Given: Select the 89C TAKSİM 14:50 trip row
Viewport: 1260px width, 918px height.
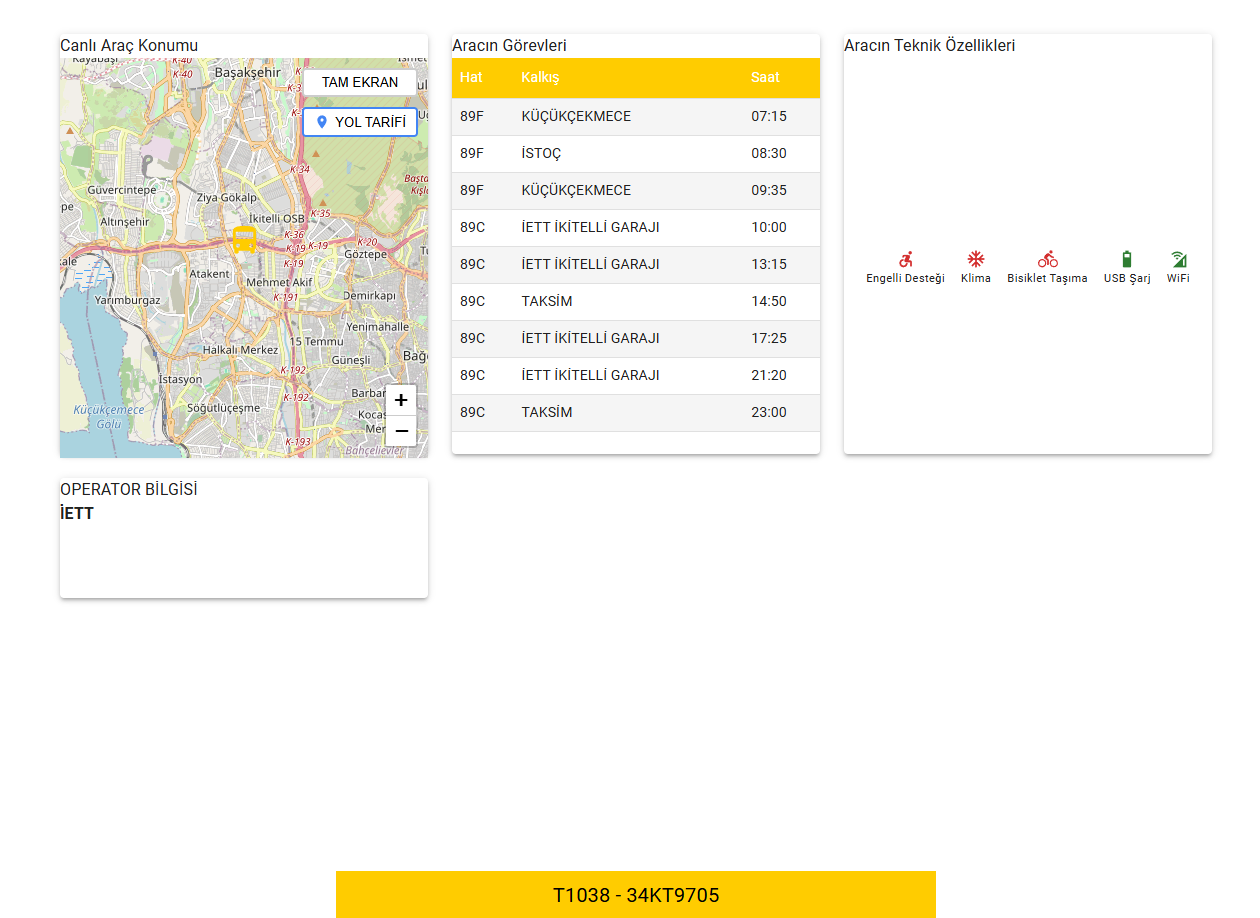Looking at the screenshot, I should (635, 302).
